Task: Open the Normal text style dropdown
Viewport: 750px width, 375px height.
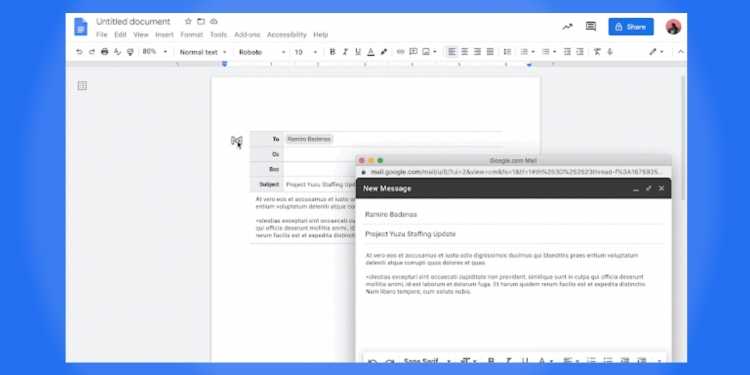Action: [203, 52]
